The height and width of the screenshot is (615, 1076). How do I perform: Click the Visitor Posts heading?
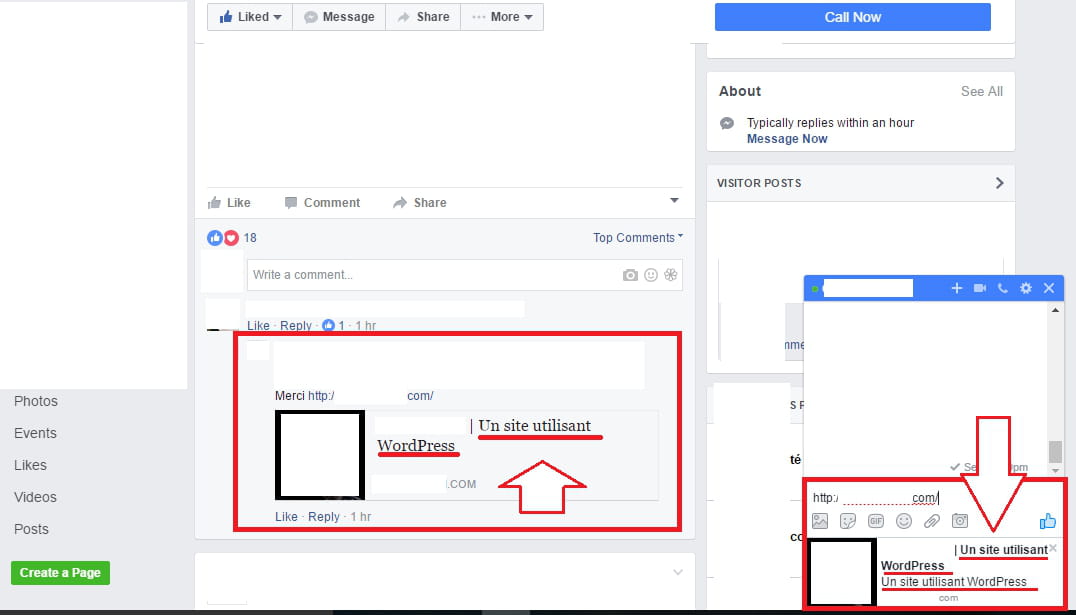pos(759,183)
